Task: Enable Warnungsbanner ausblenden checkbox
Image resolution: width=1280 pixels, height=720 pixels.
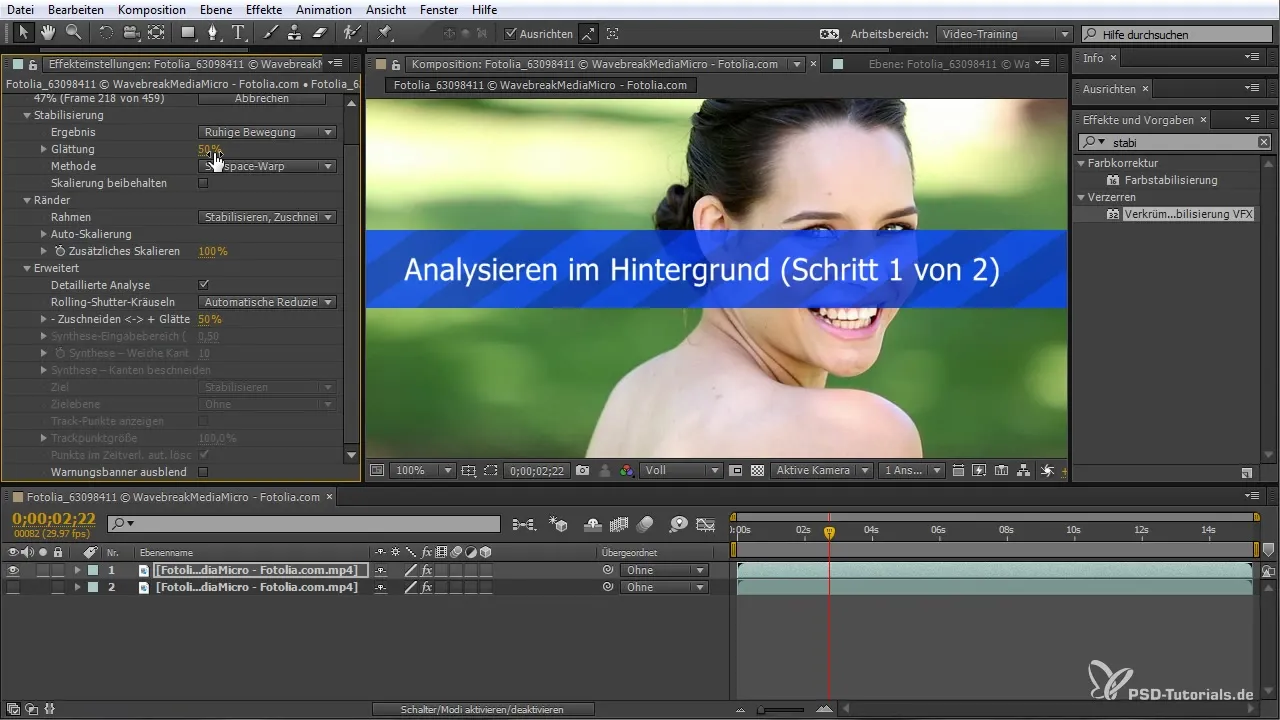Action: (x=203, y=472)
